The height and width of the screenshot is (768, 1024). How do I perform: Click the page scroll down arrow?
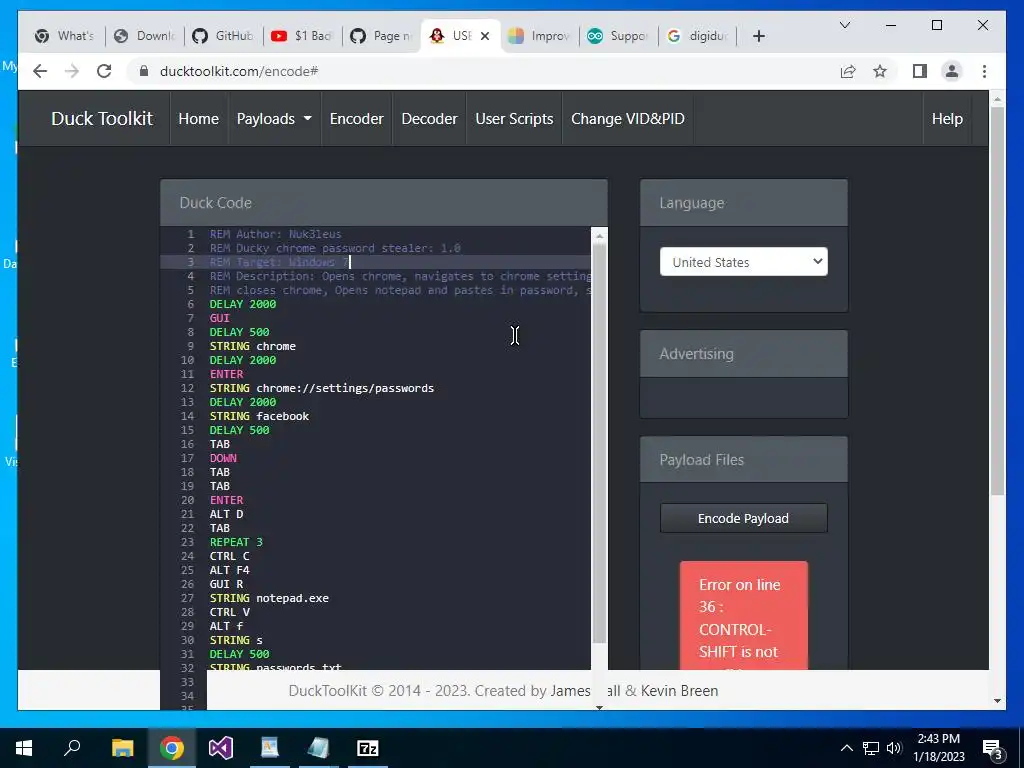pyautogui.click(x=997, y=701)
